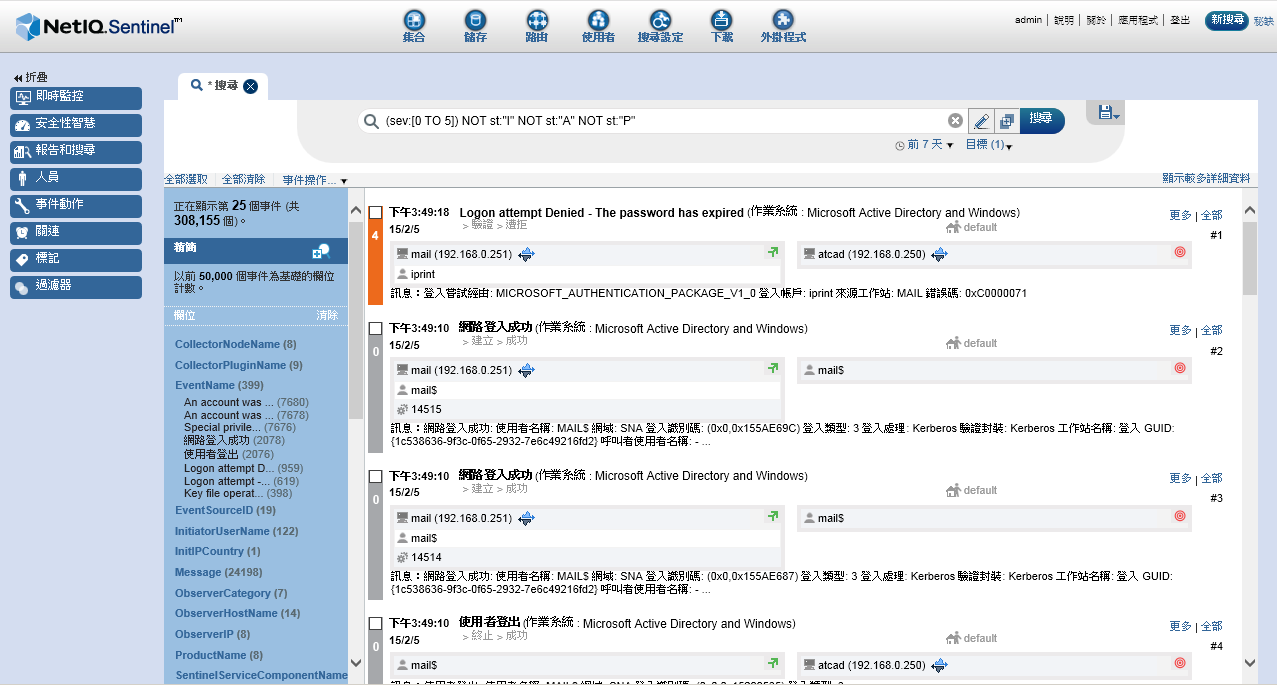Click green arrow icon in event #4 initiator box
Image resolution: width=1277 pixels, height=686 pixels.
click(773, 664)
